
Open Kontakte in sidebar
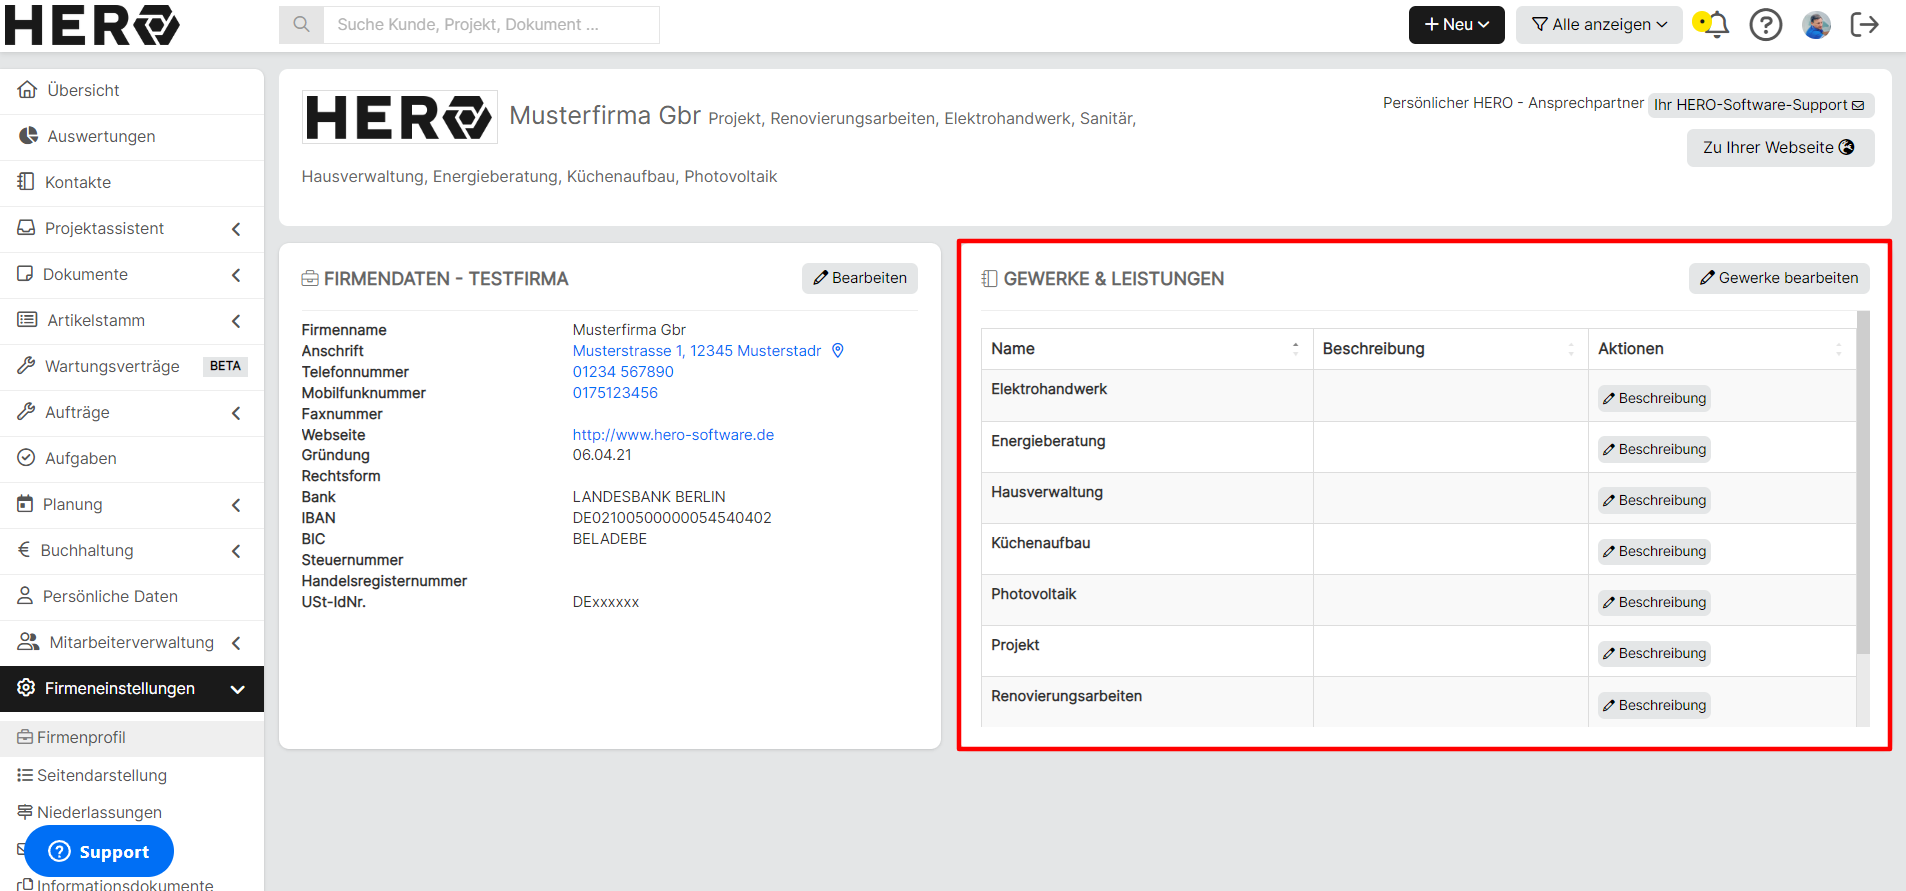coord(132,182)
